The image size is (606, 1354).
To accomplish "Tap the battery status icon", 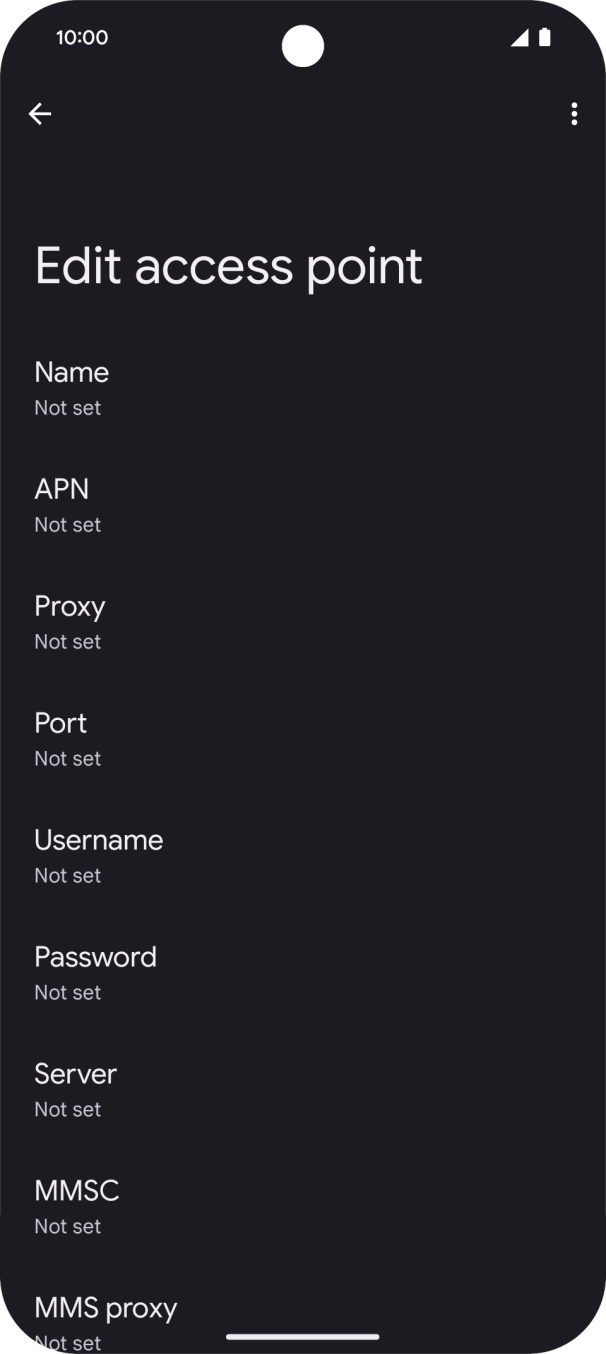I will coord(545,38).
